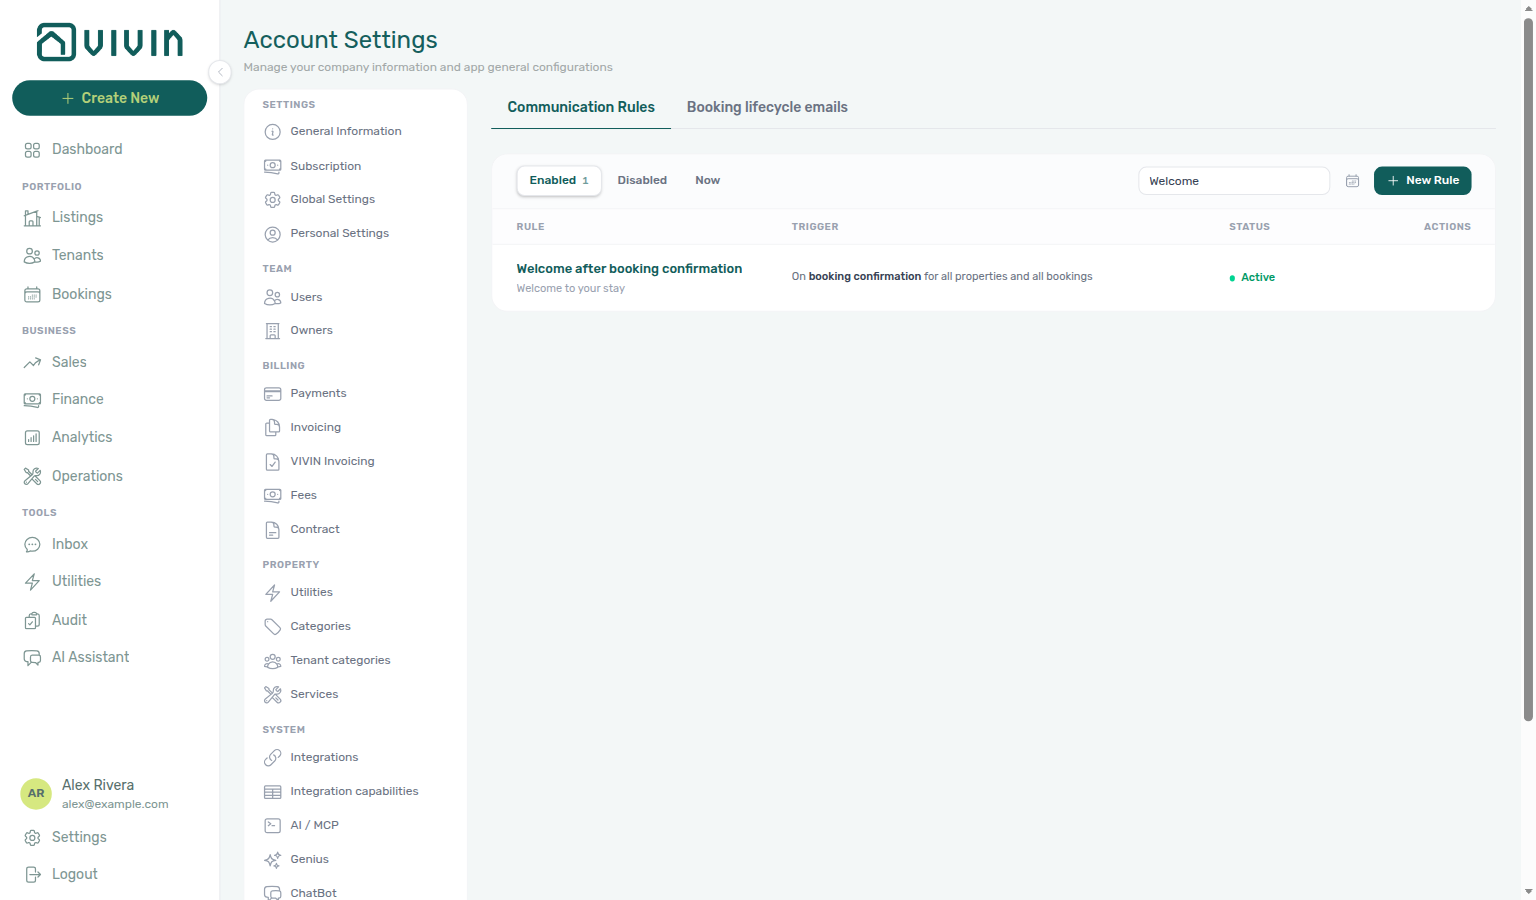Select the Now filter tab

point(707,180)
